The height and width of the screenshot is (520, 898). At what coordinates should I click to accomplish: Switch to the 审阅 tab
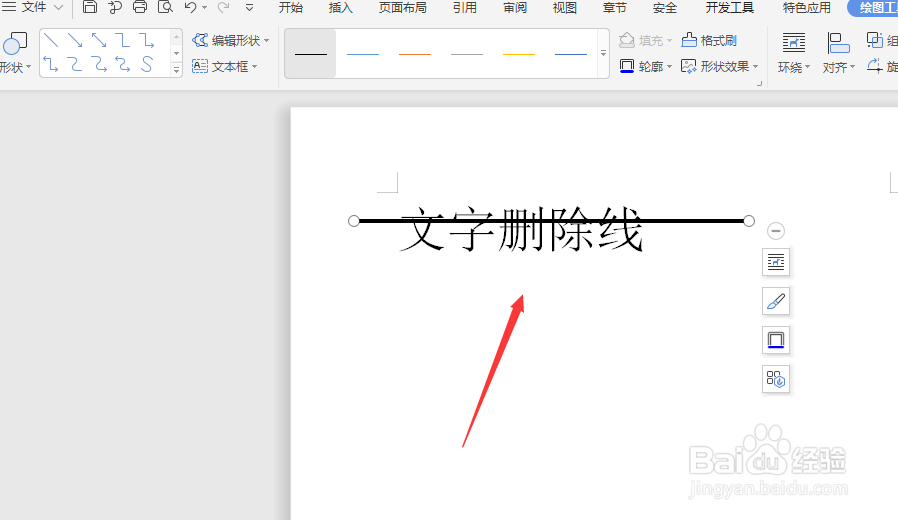pyautogui.click(x=515, y=7)
